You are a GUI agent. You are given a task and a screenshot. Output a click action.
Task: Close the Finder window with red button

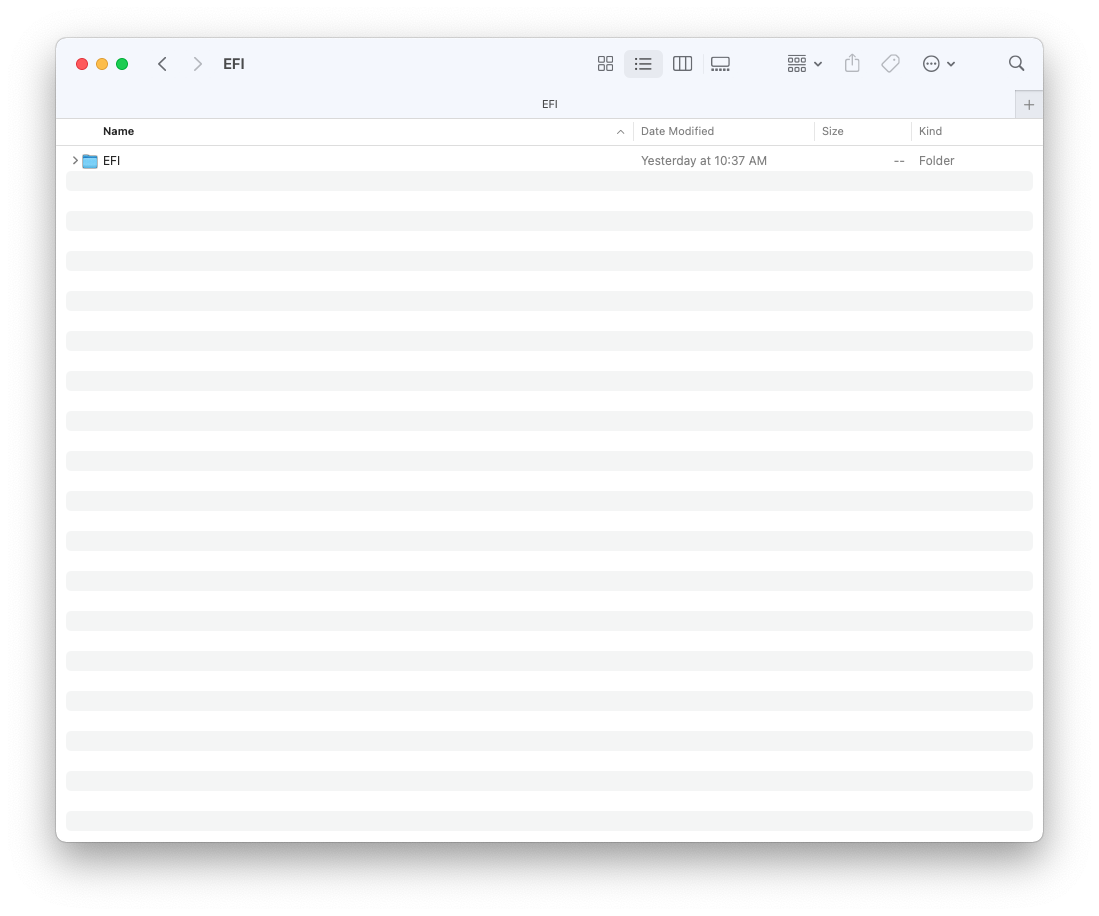click(x=82, y=64)
